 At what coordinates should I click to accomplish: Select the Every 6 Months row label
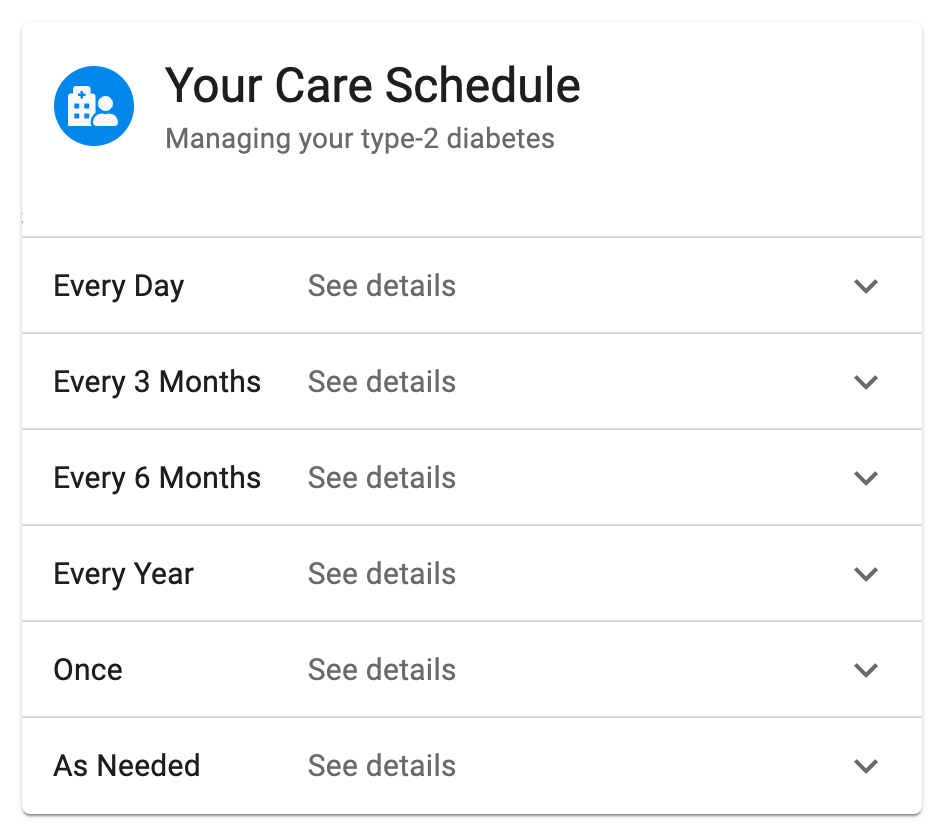[157, 478]
